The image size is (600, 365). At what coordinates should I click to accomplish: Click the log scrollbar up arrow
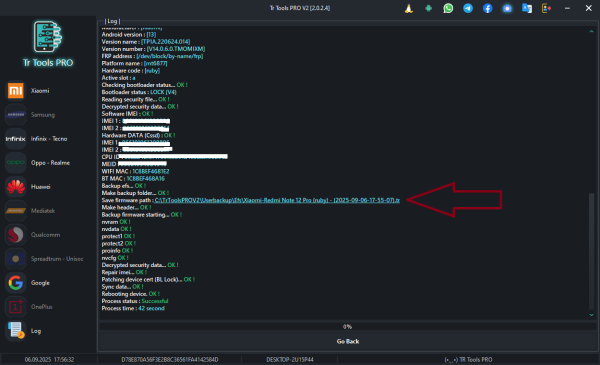592,31
